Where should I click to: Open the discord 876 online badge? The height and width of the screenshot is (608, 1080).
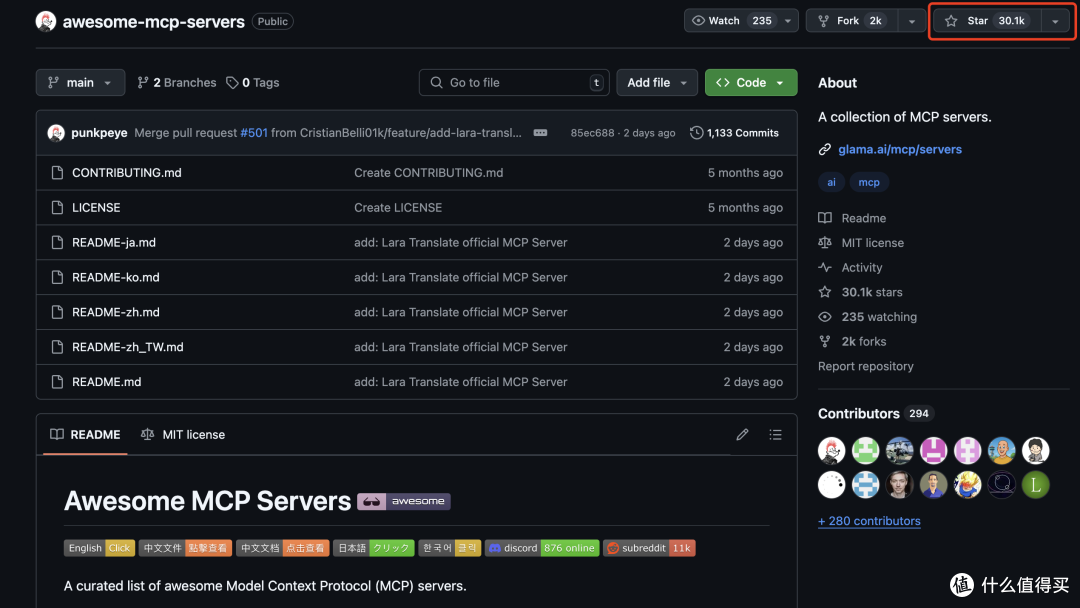(542, 548)
